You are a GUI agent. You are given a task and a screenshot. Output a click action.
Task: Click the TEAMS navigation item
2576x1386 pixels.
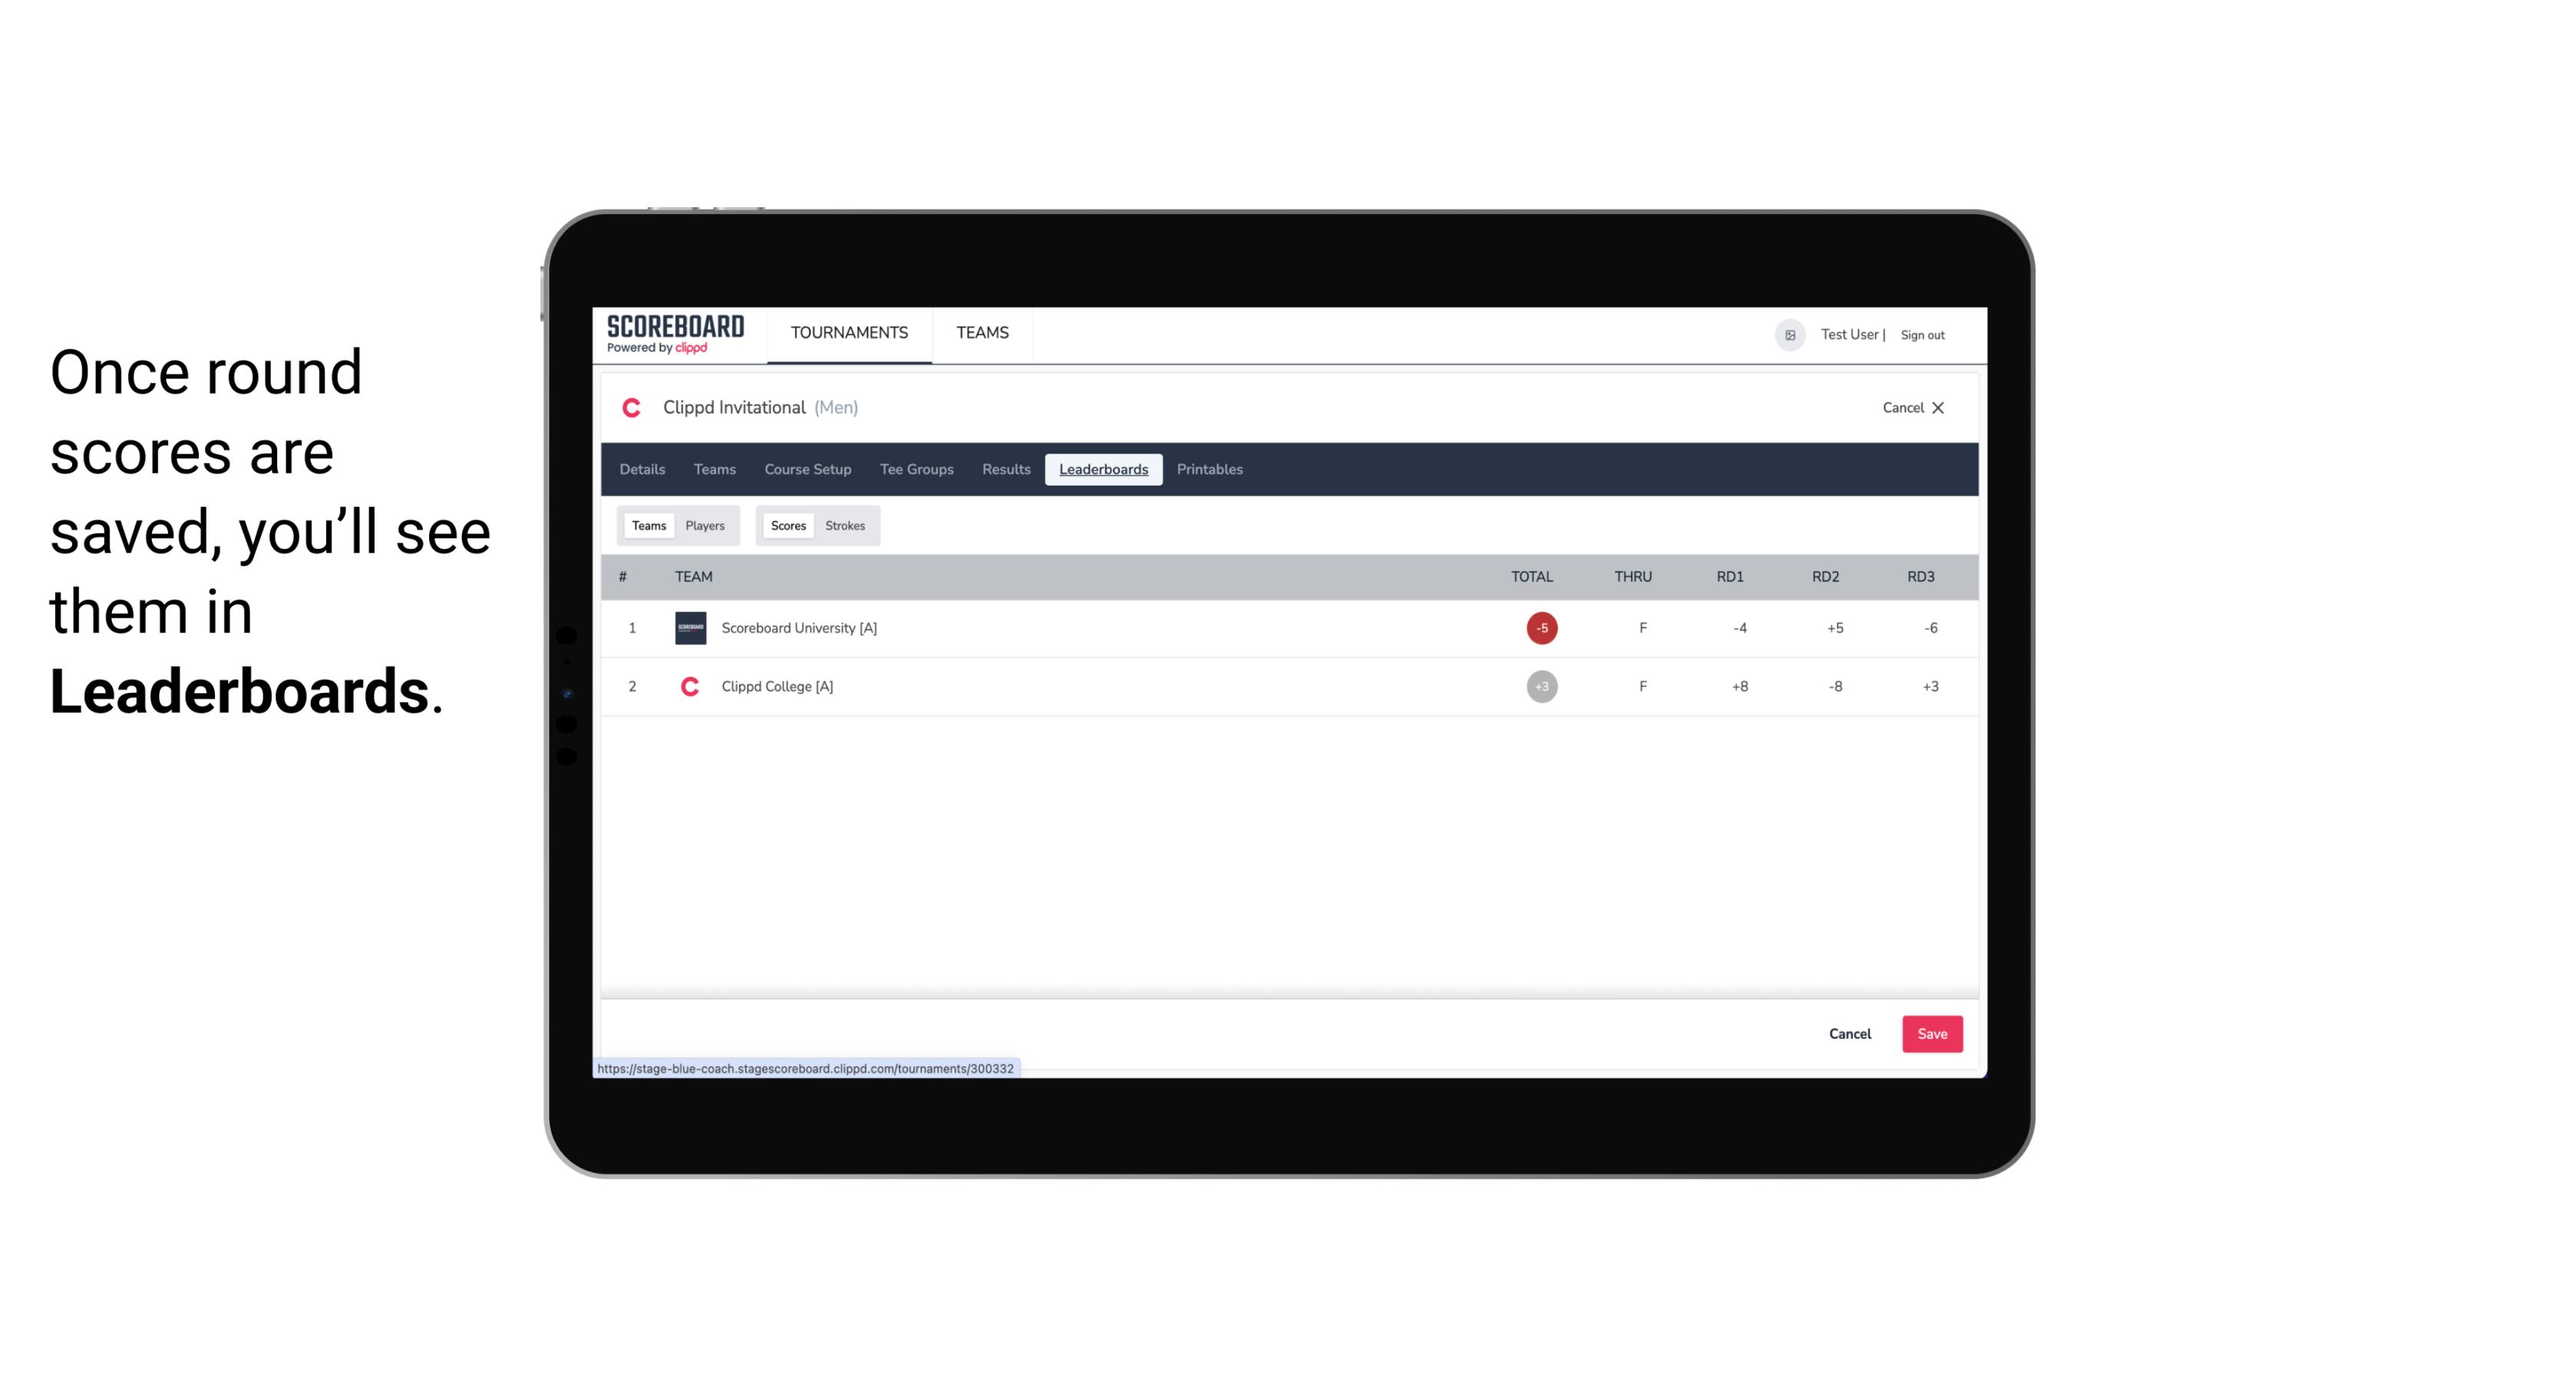pyautogui.click(x=983, y=333)
